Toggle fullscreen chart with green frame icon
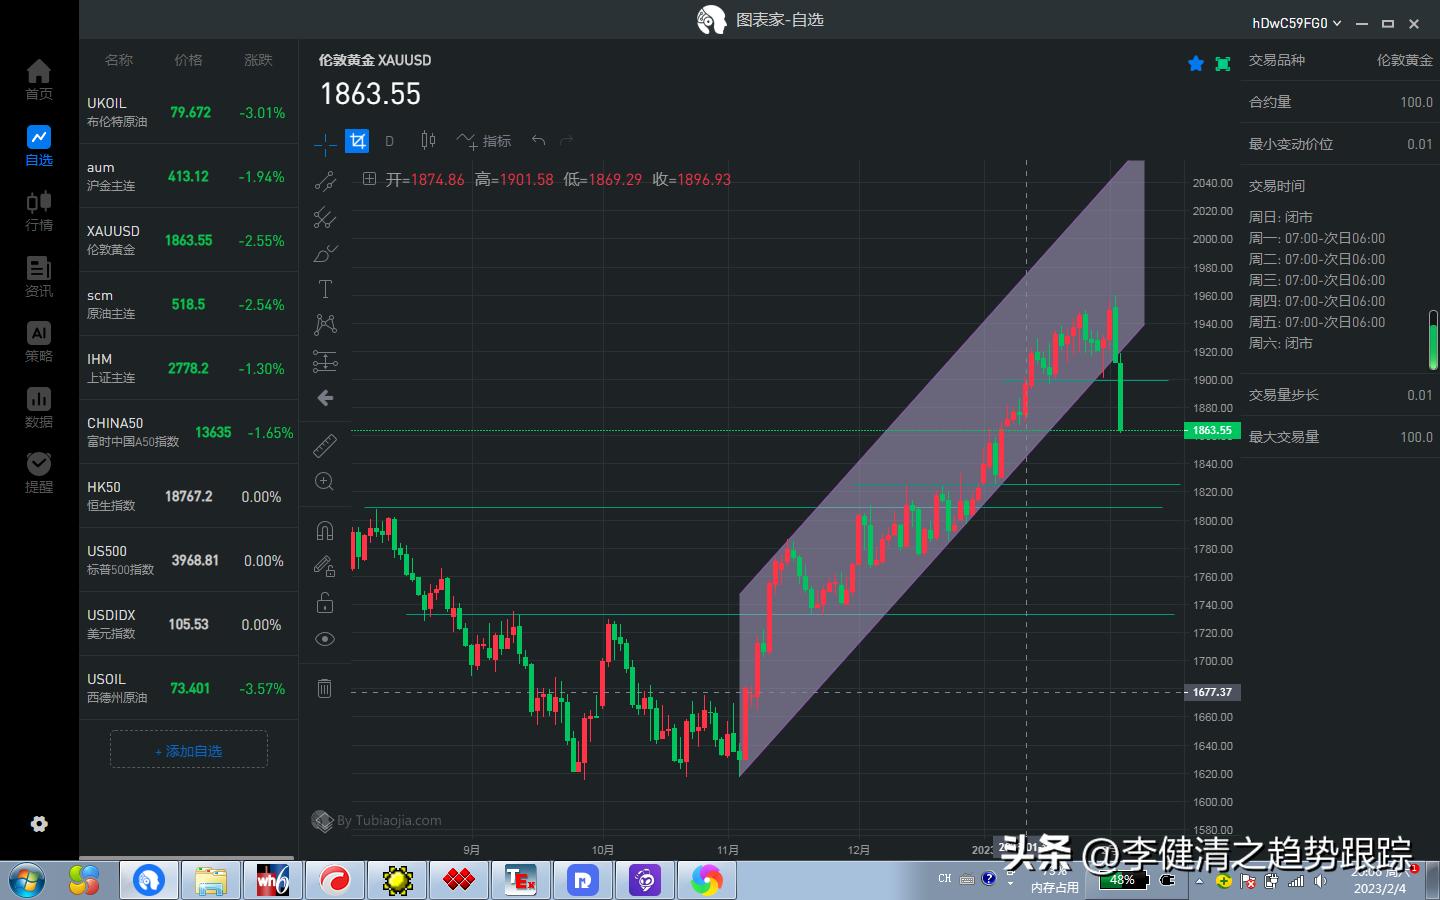The height and width of the screenshot is (900, 1440). click(1222, 64)
